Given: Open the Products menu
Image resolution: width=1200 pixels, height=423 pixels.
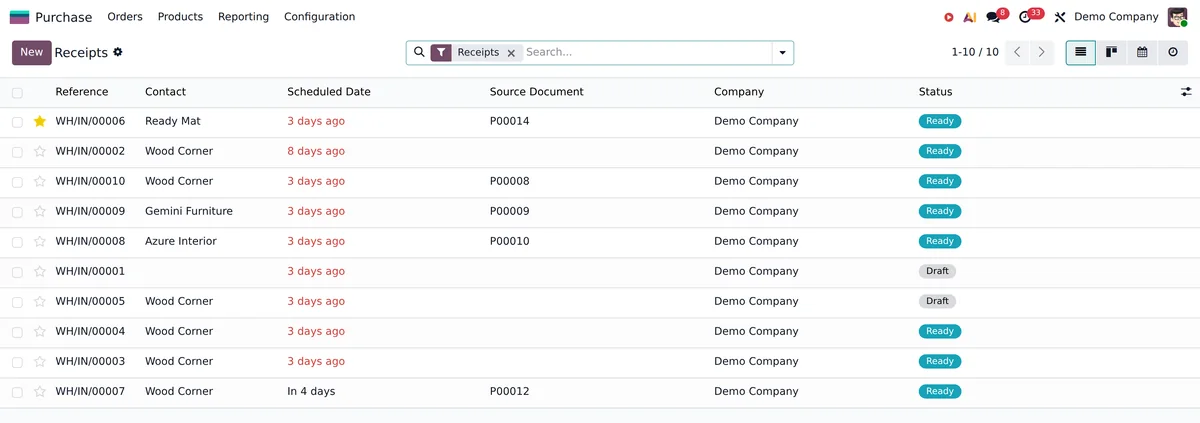Looking at the screenshot, I should (180, 17).
